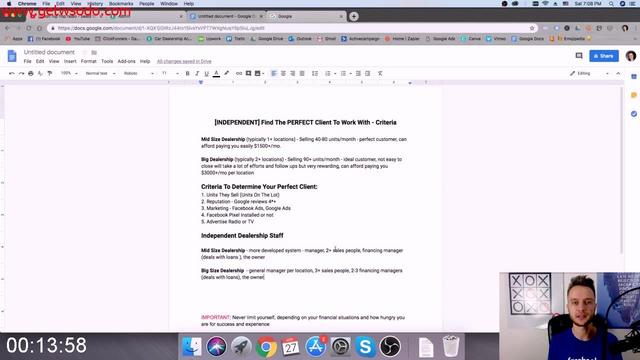Image resolution: width=640 pixels, height=360 pixels.
Task: Open the Docs File menu
Action: (27, 61)
